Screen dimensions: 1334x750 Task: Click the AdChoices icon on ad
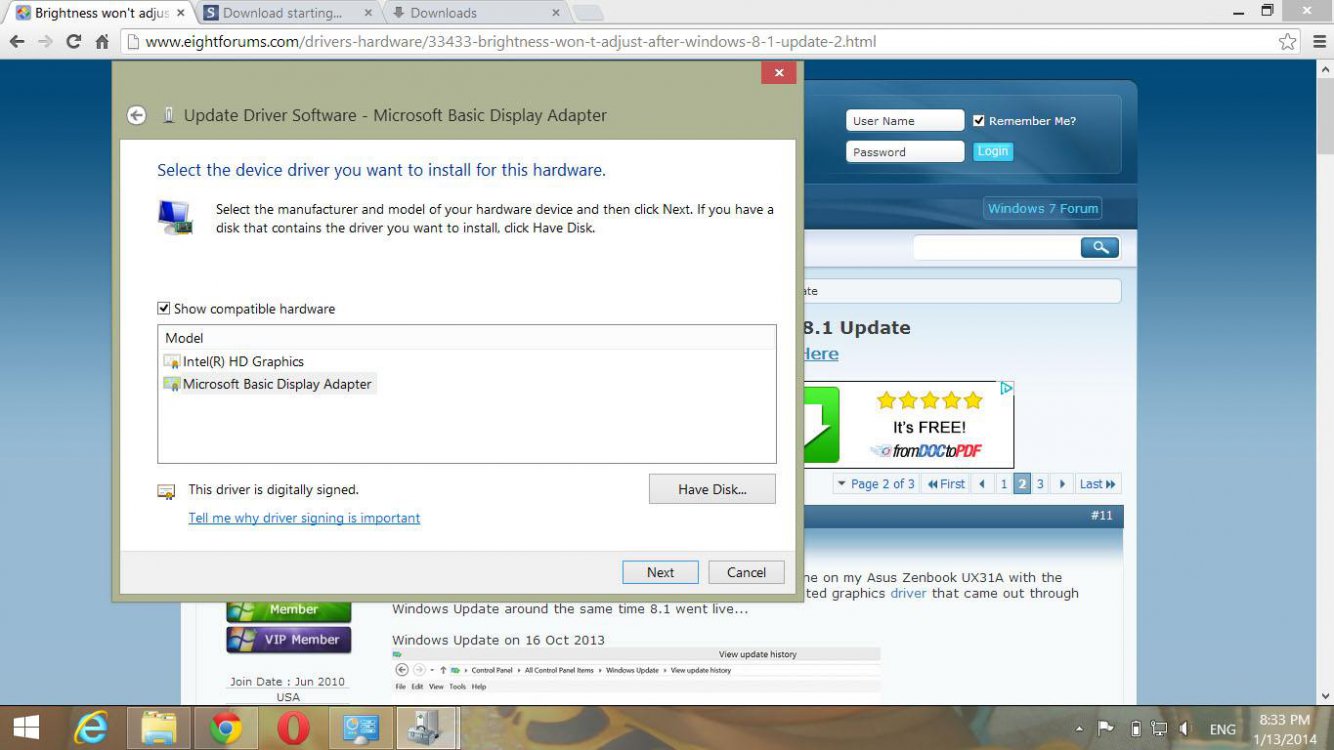(1008, 388)
